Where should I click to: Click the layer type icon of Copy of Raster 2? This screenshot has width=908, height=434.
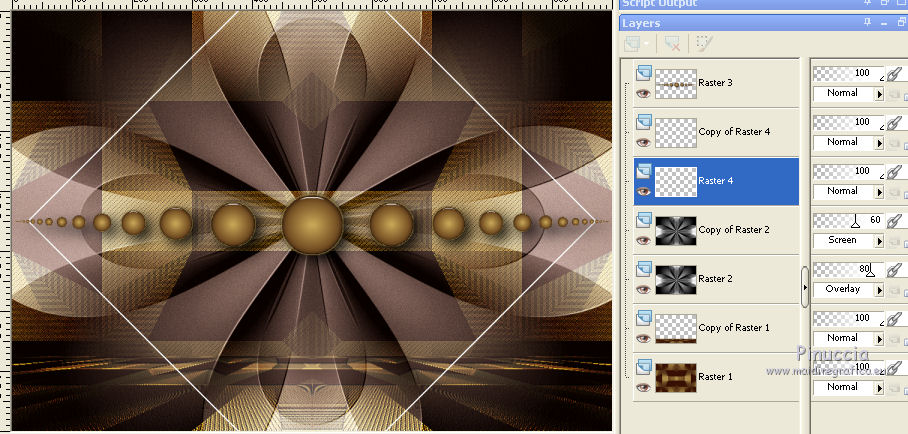click(x=643, y=220)
